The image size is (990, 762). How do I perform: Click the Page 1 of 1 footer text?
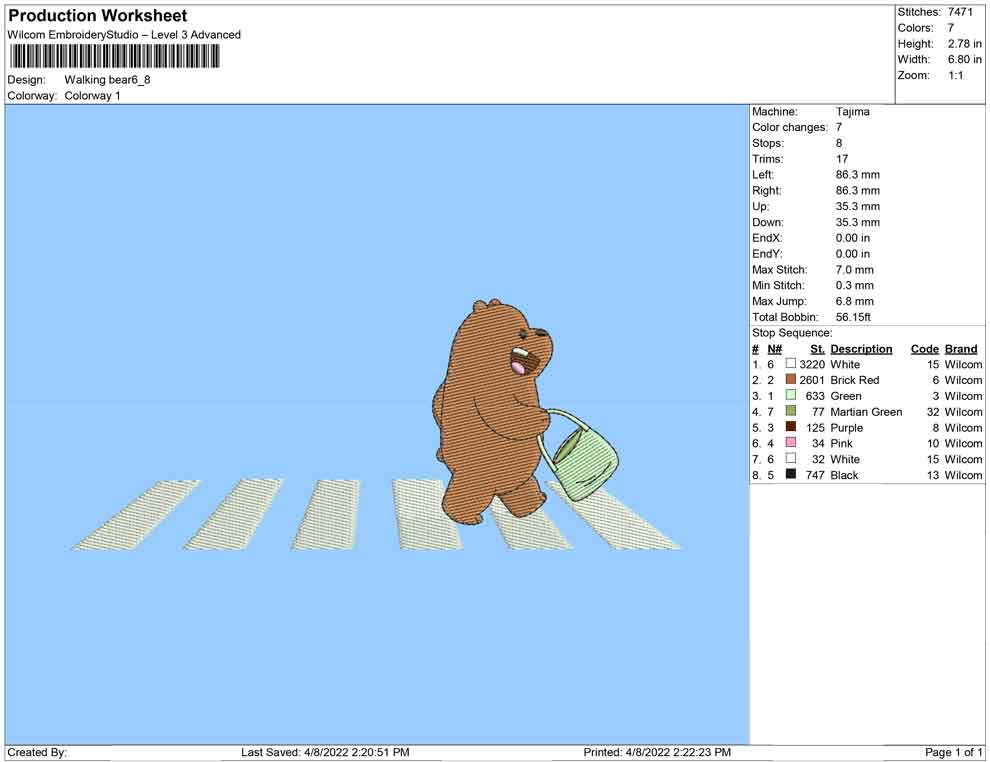(953, 752)
